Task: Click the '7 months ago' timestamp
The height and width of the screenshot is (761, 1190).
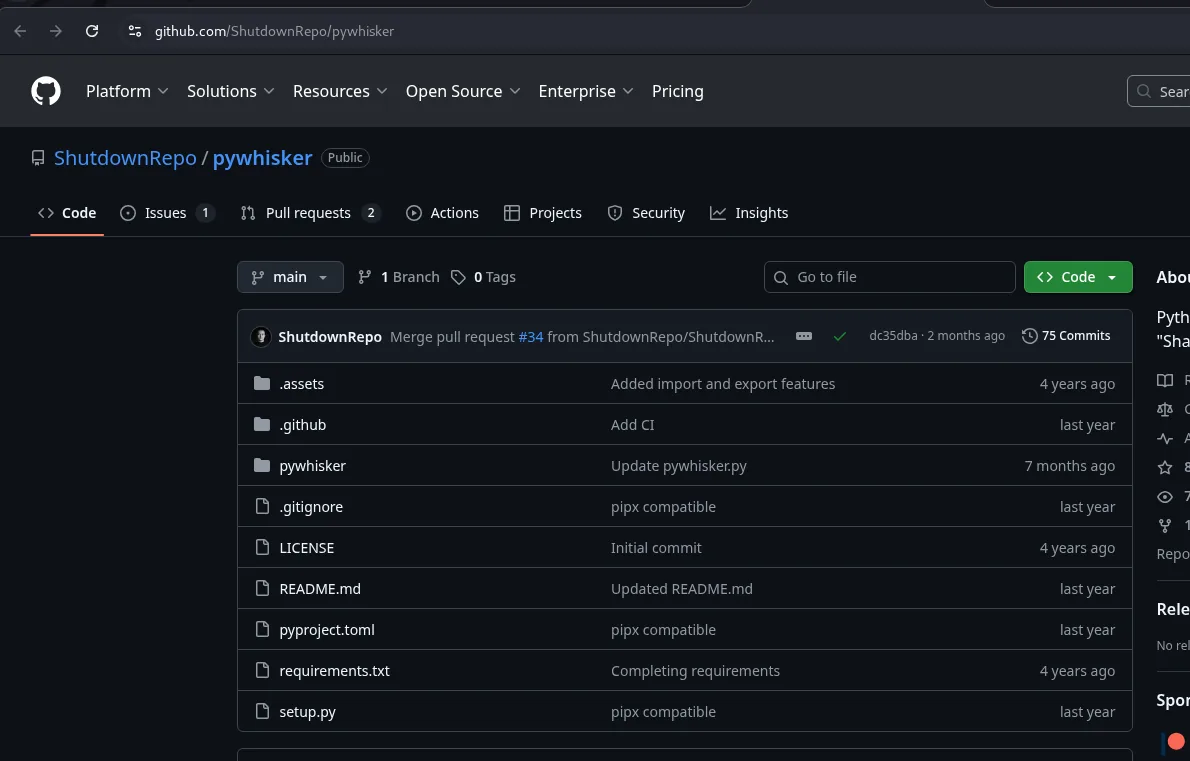Action: tap(1069, 466)
